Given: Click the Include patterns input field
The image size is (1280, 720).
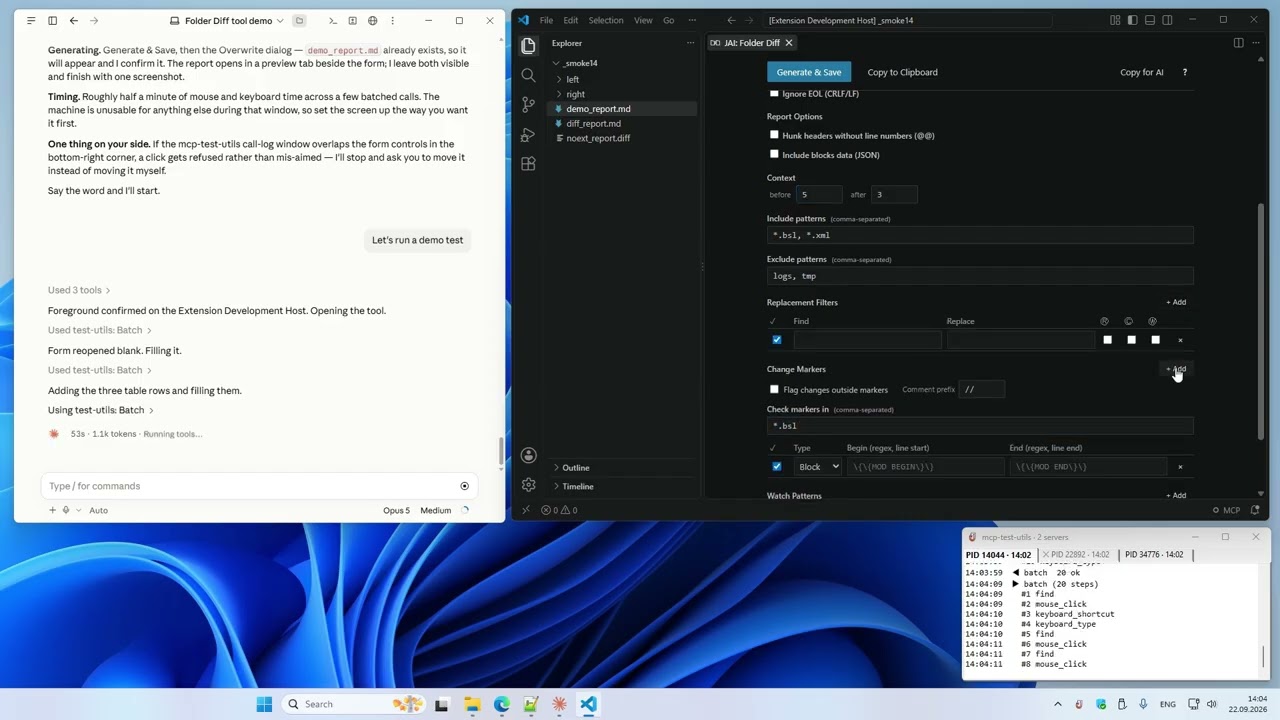Looking at the screenshot, I should (980, 235).
